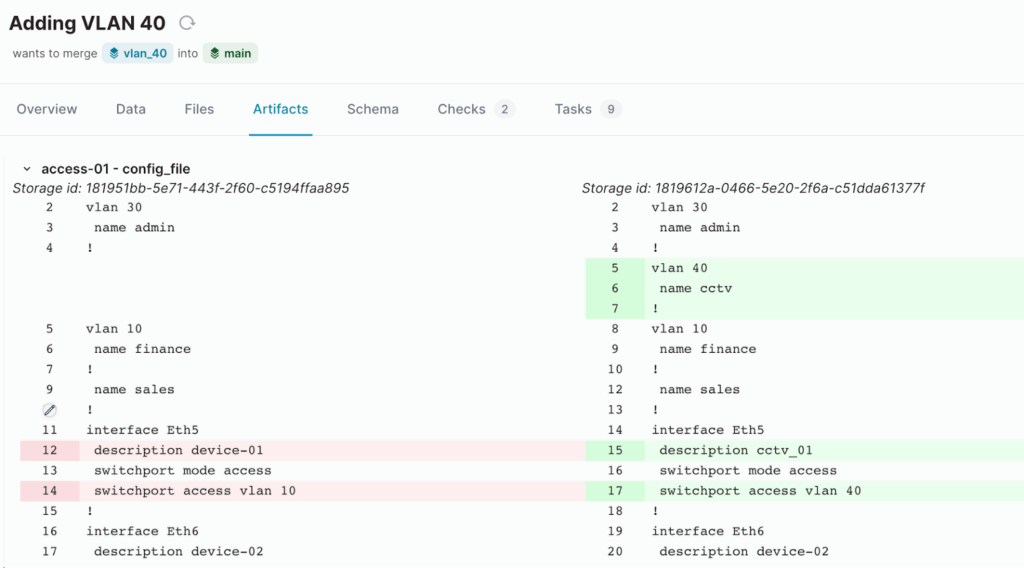Click the refresh icon beside Adding VLAN 40
This screenshot has width=1024, height=568.
pyautogui.click(x=187, y=23)
